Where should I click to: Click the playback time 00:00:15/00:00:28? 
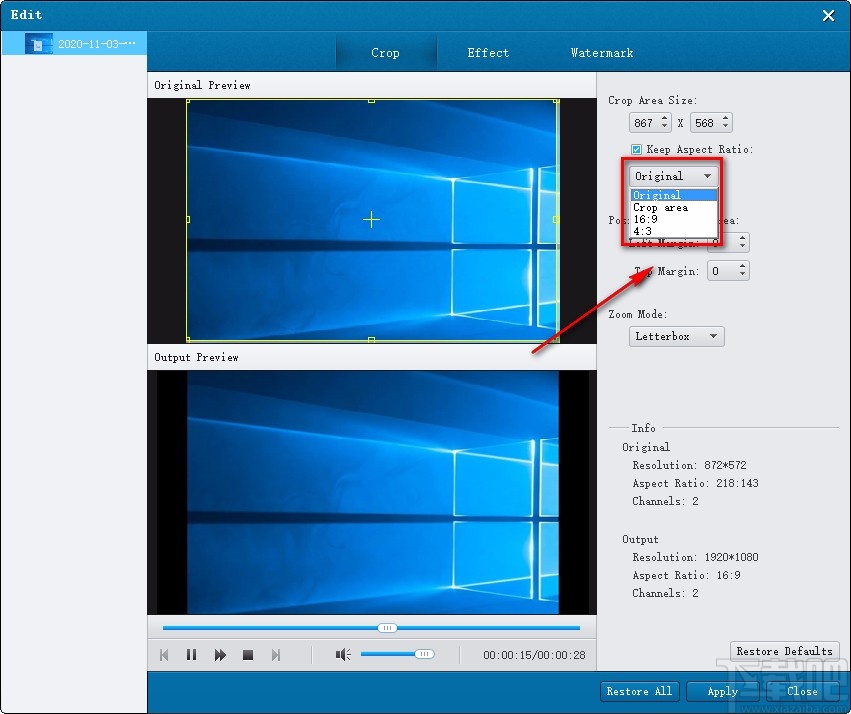coord(534,655)
